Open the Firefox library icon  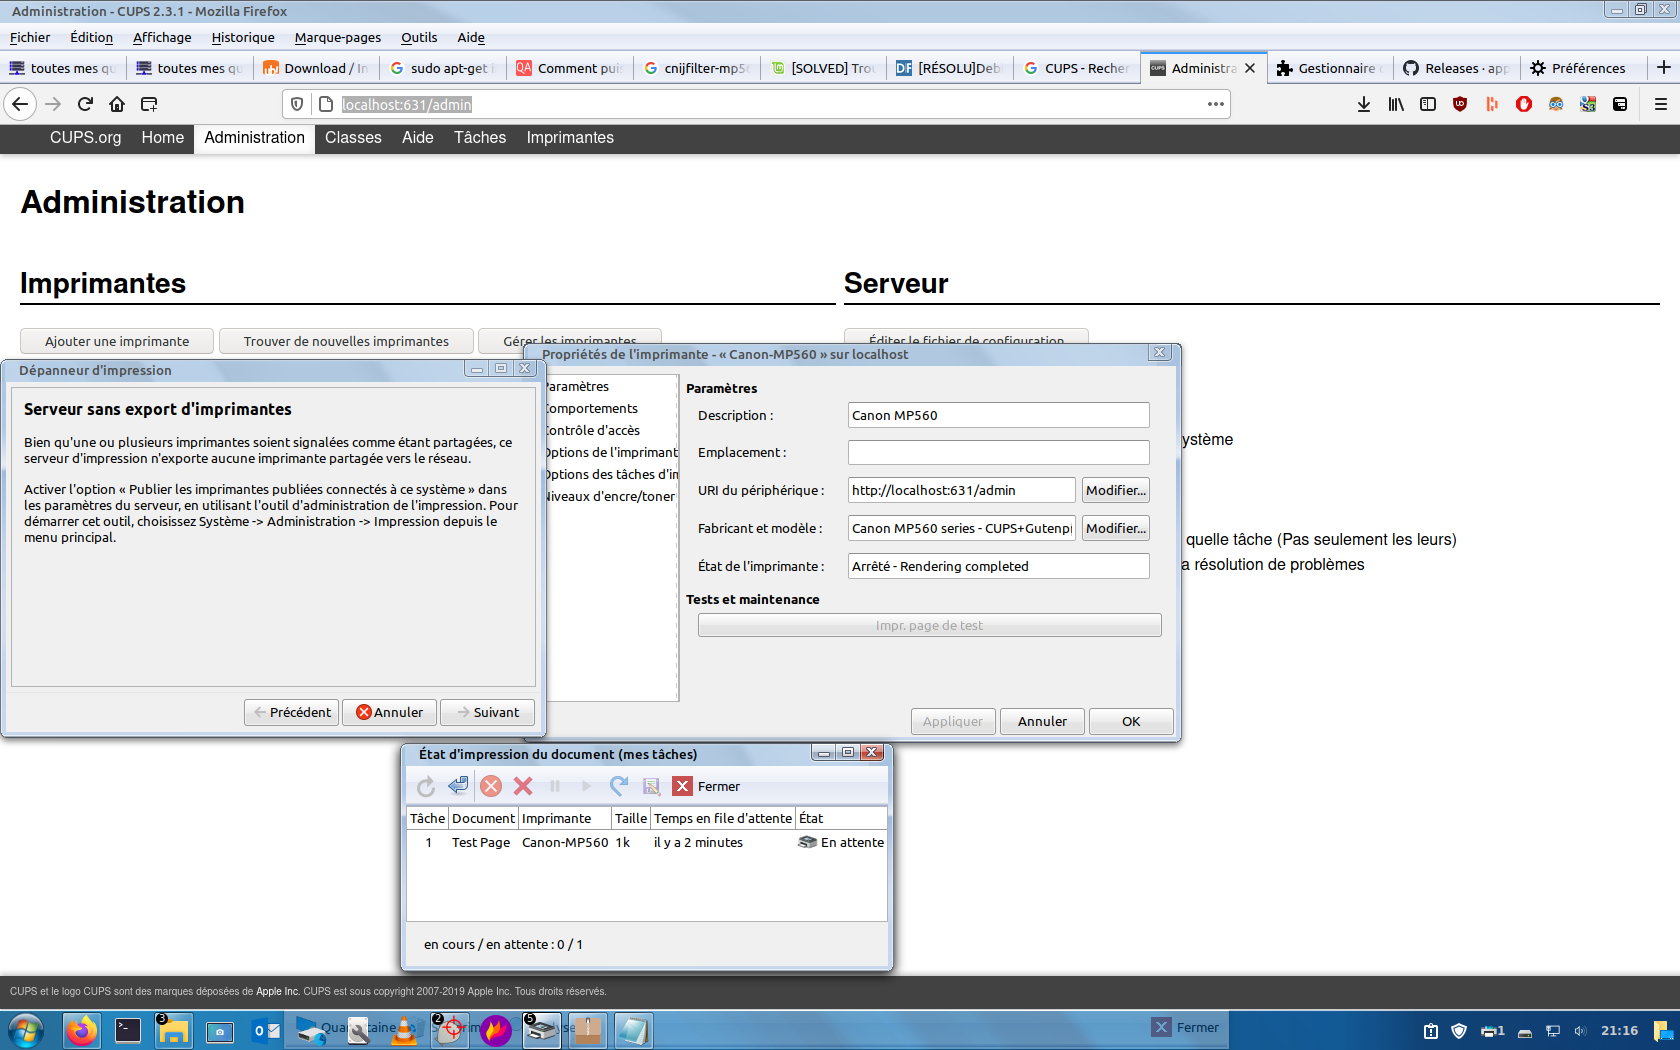coord(1396,104)
